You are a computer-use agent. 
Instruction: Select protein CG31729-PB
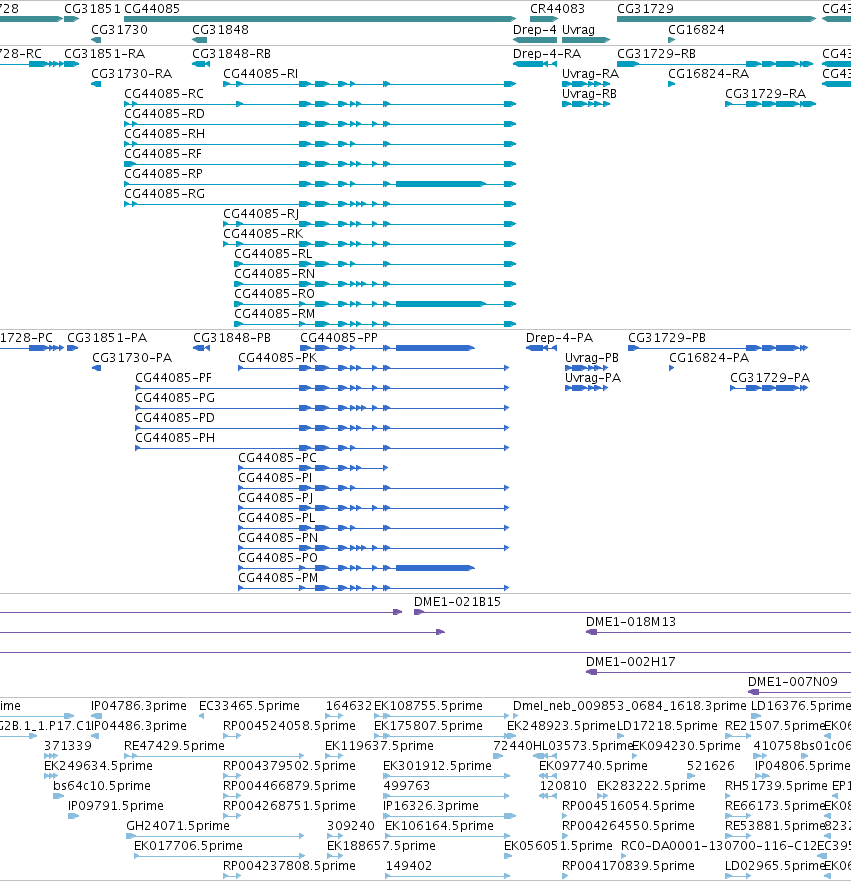[718, 348]
